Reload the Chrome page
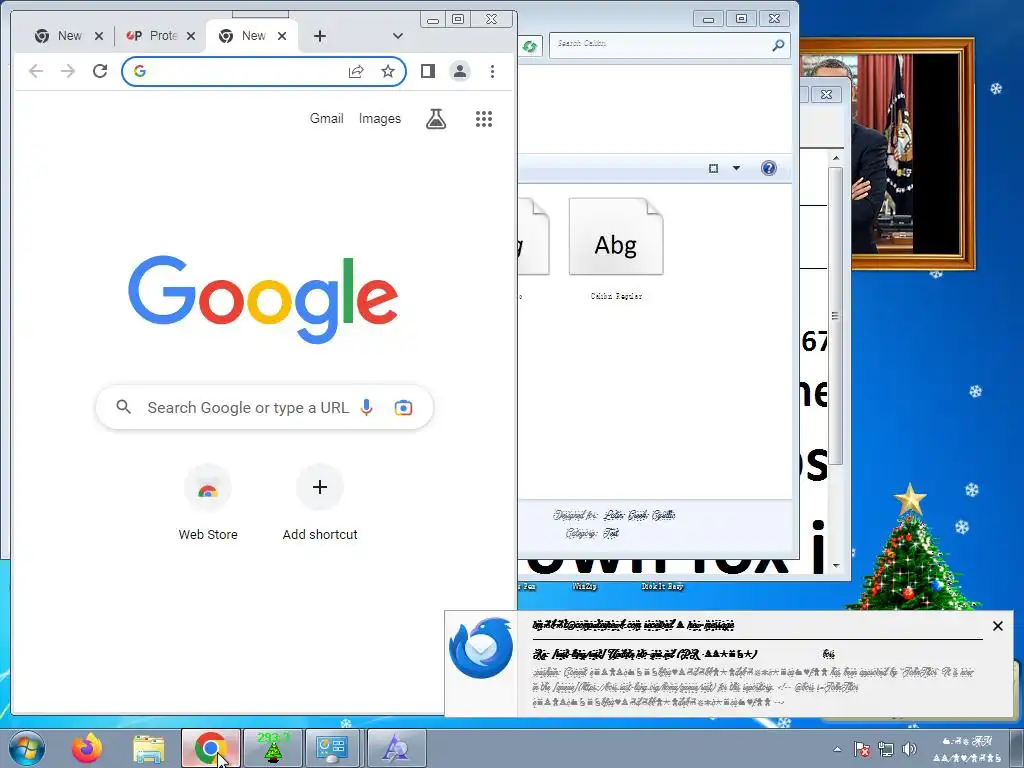The image size is (1024, 768). tap(100, 71)
